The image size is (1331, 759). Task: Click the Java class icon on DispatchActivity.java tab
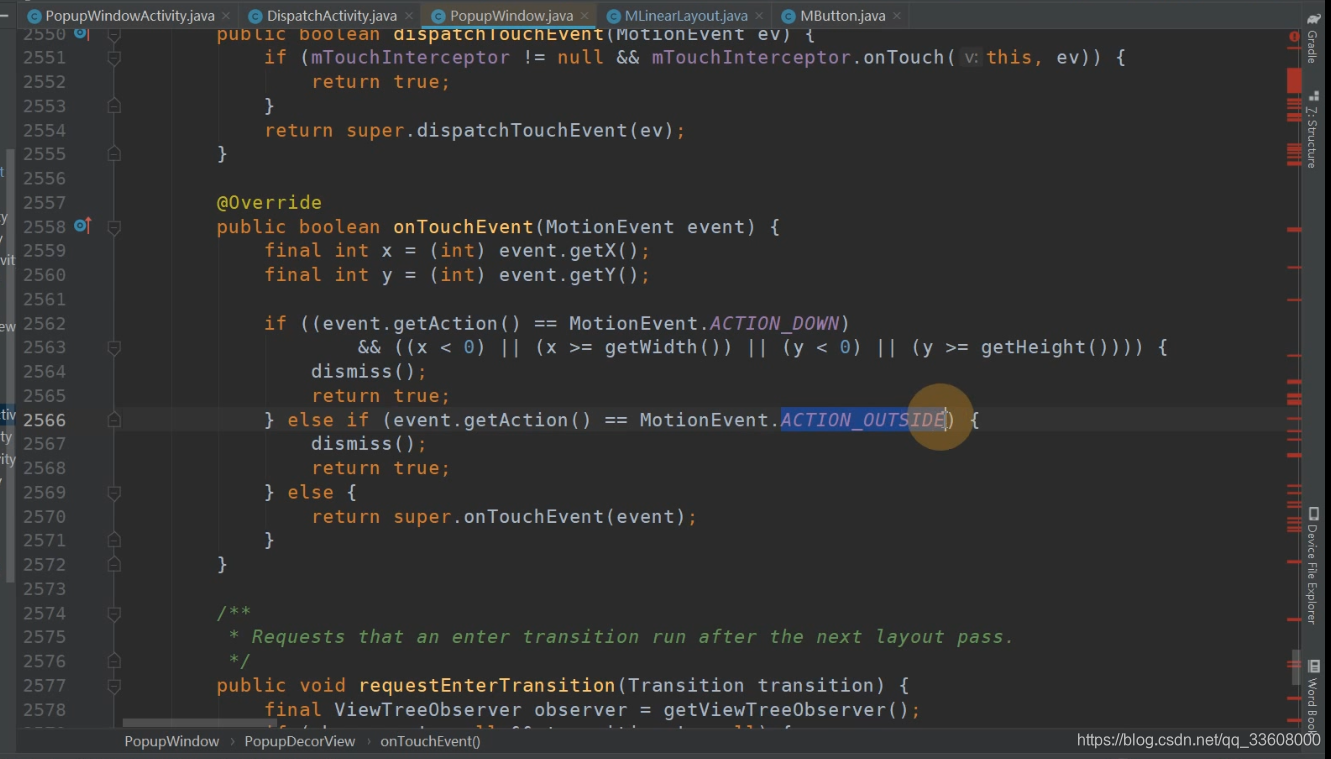pyautogui.click(x=256, y=16)
